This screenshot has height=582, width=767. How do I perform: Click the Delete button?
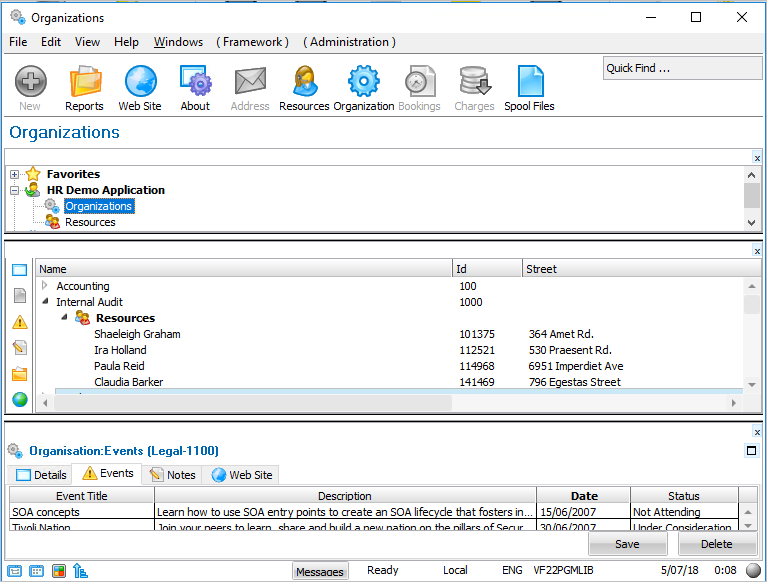(x=717, y=544)
